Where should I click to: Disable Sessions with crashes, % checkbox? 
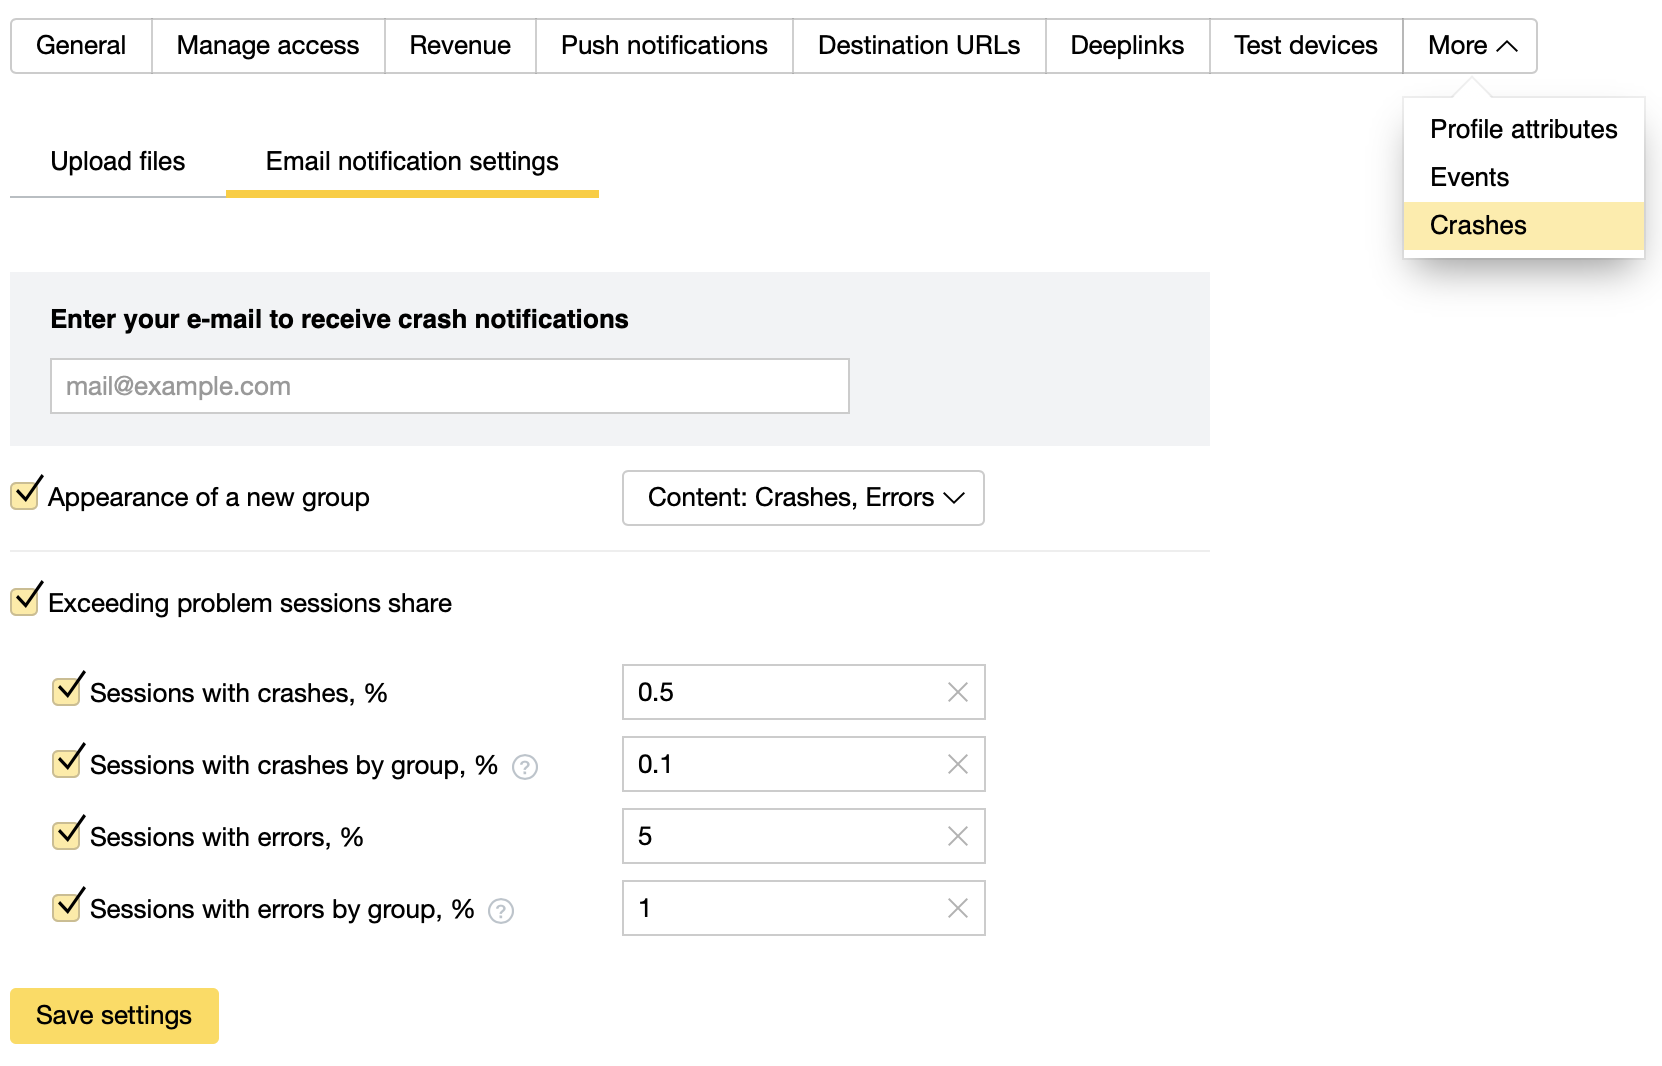click(x=67, y=691)
